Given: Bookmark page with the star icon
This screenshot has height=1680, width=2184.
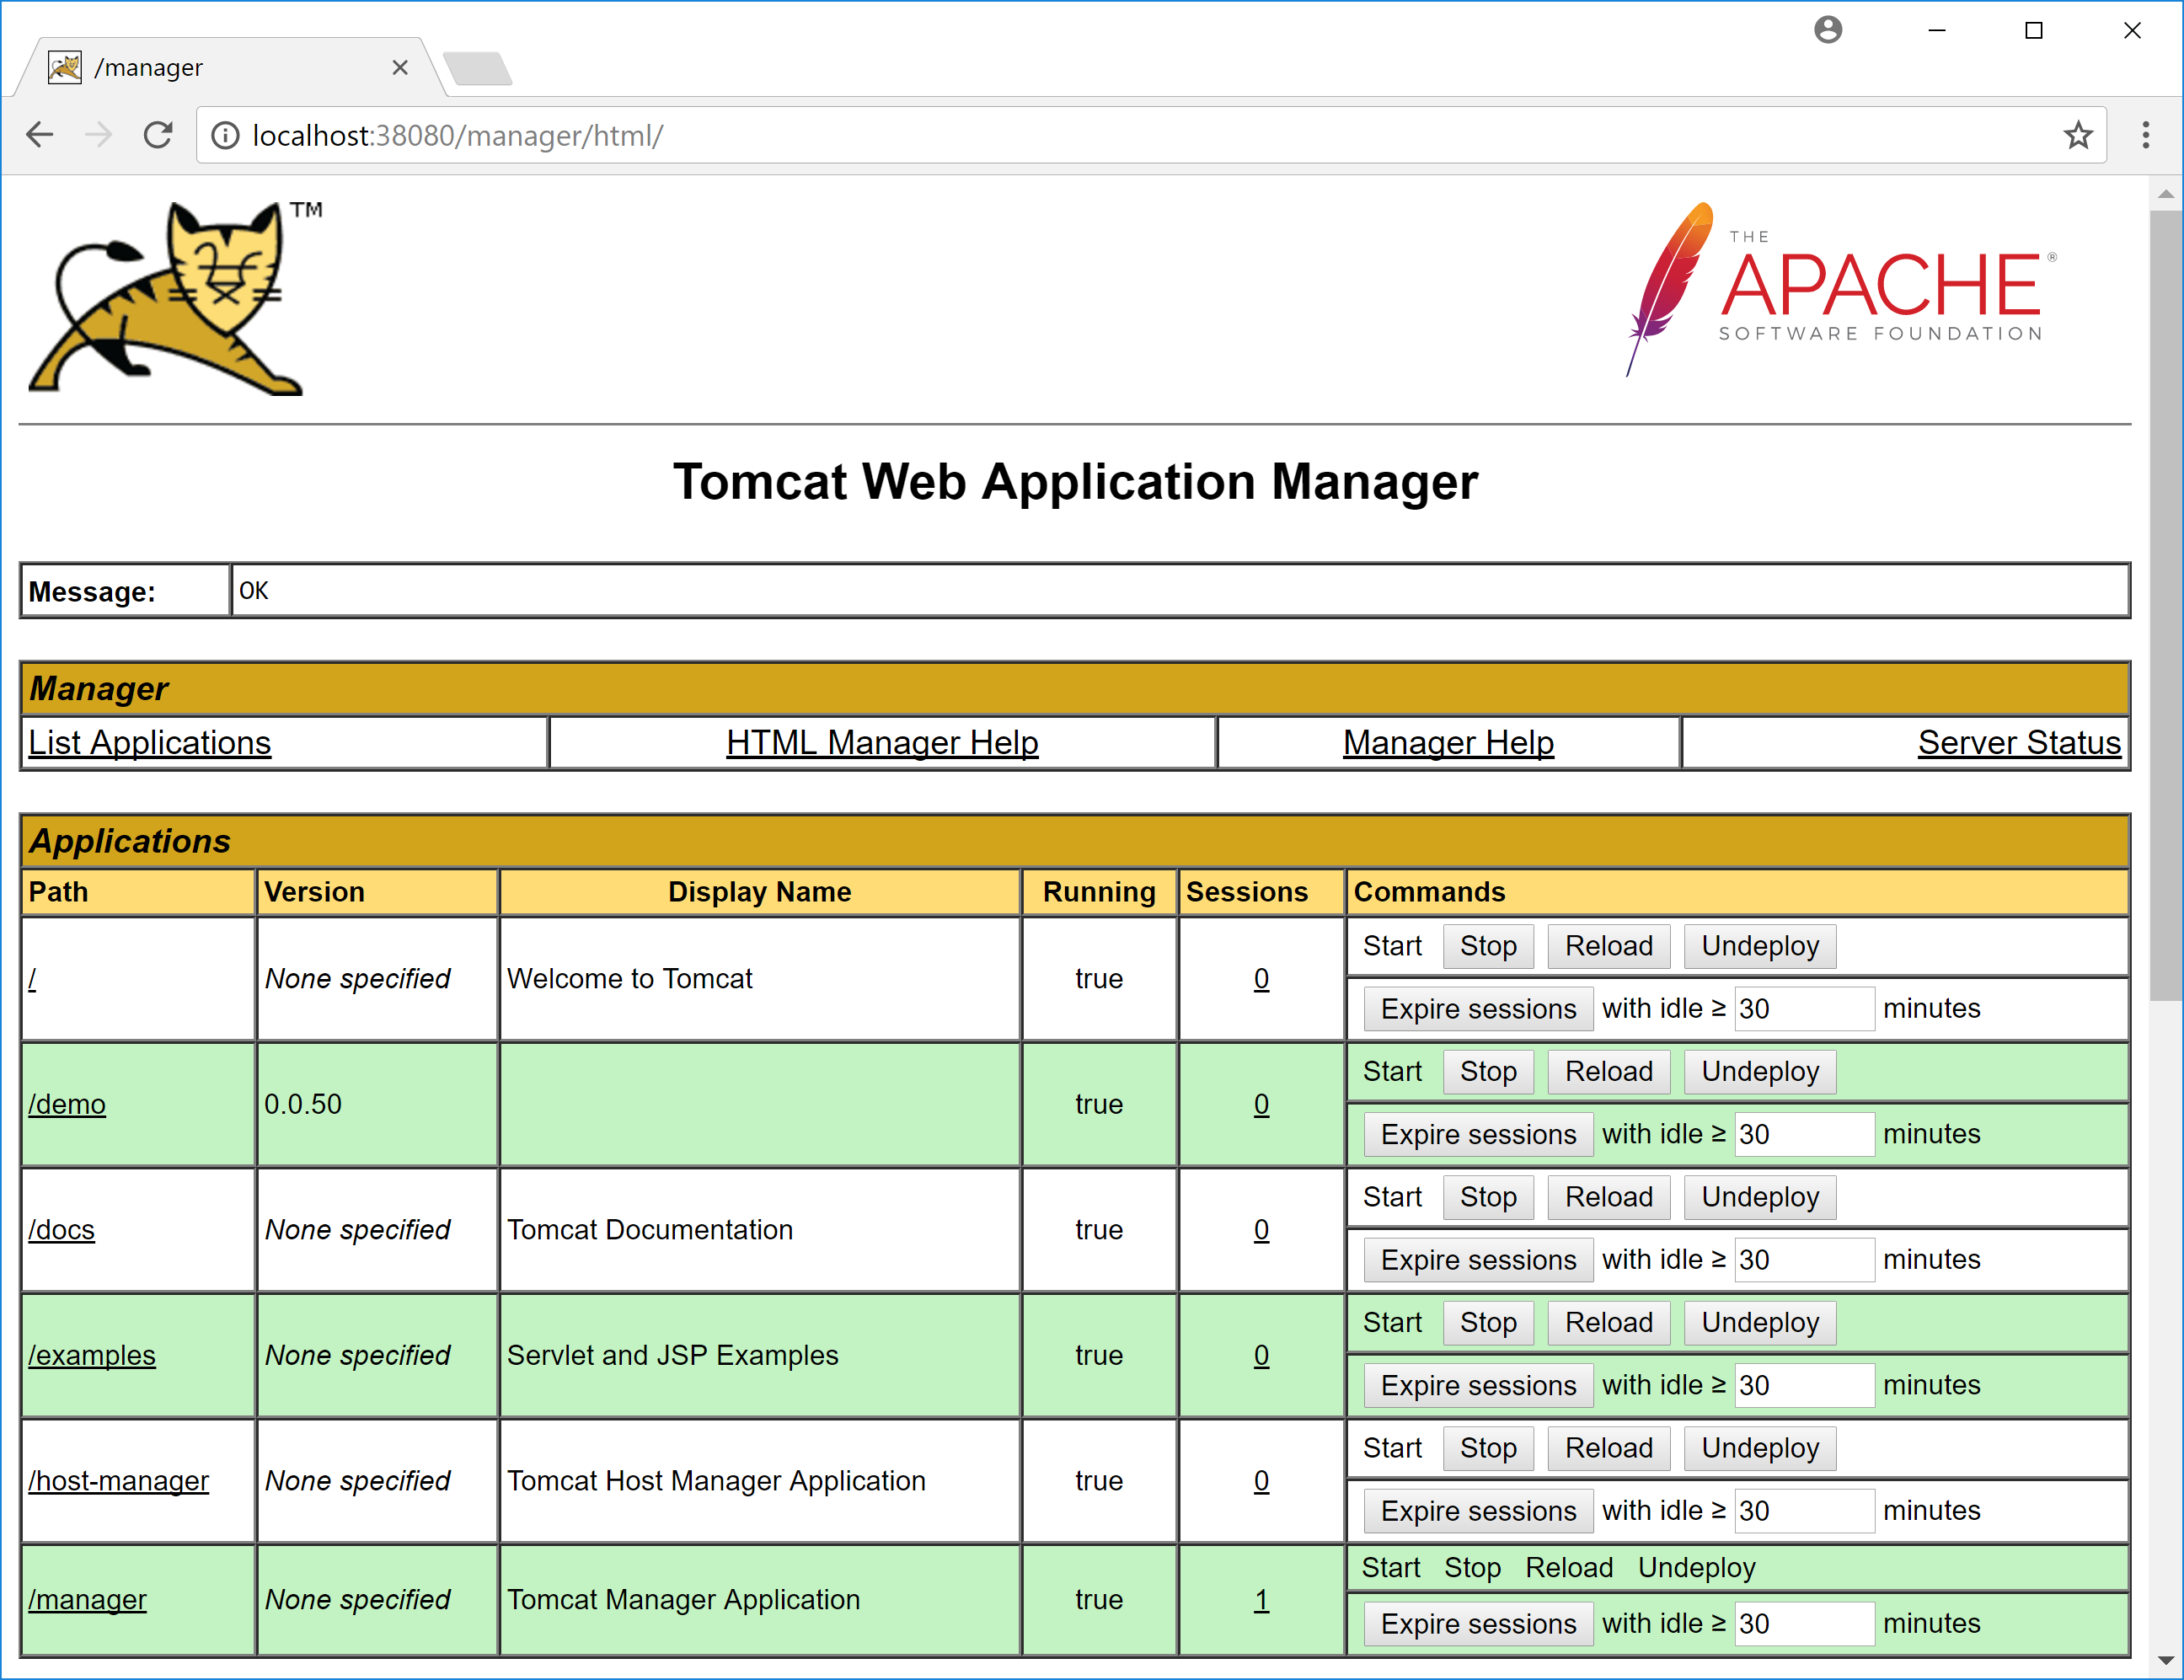Looking at the screenshot, I should (x=2078, y=135).
